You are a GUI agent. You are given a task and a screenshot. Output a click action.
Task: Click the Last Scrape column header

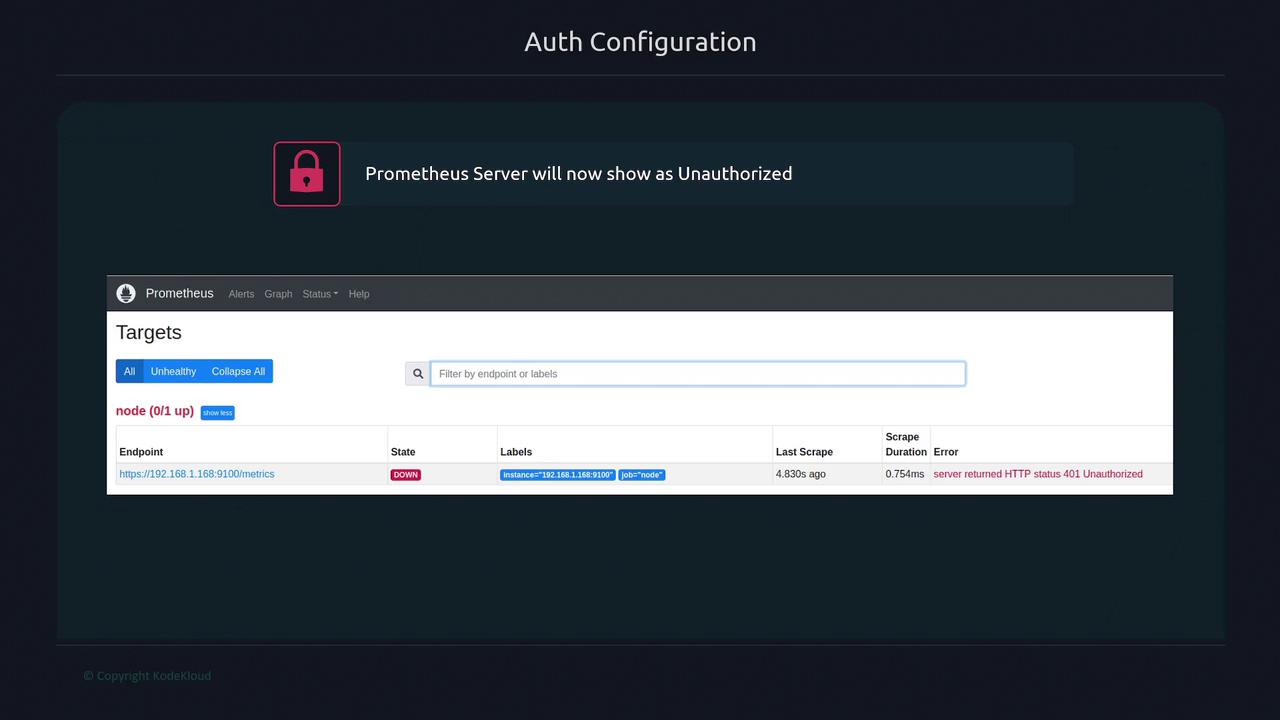(x=804, y=452)
